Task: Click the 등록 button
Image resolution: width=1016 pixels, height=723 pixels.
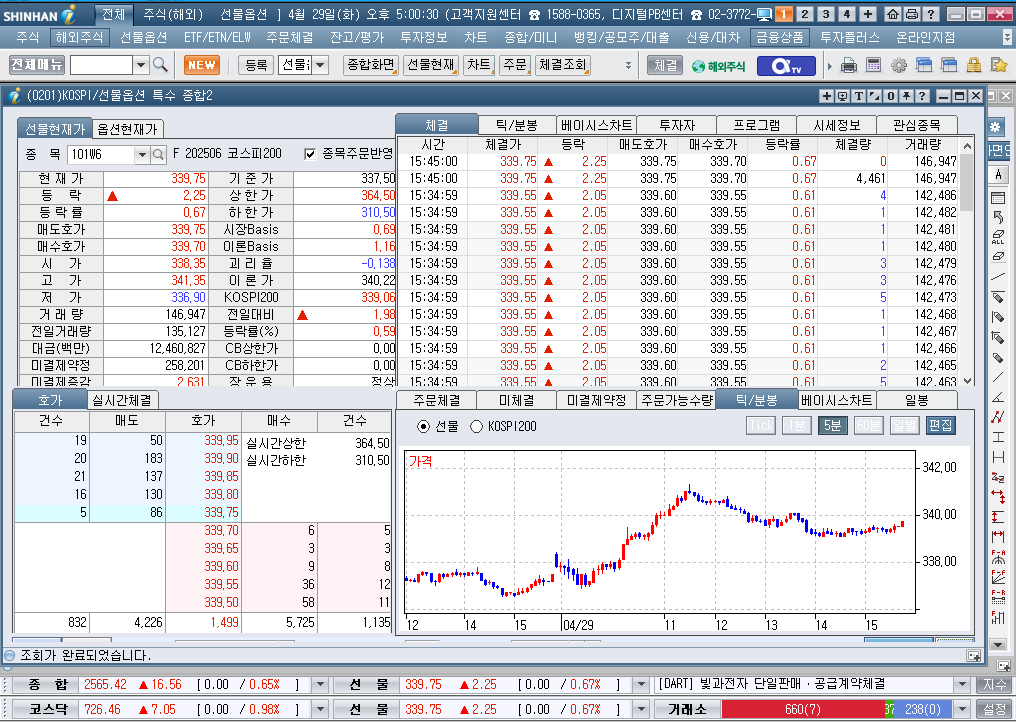Action: point(256,65)
